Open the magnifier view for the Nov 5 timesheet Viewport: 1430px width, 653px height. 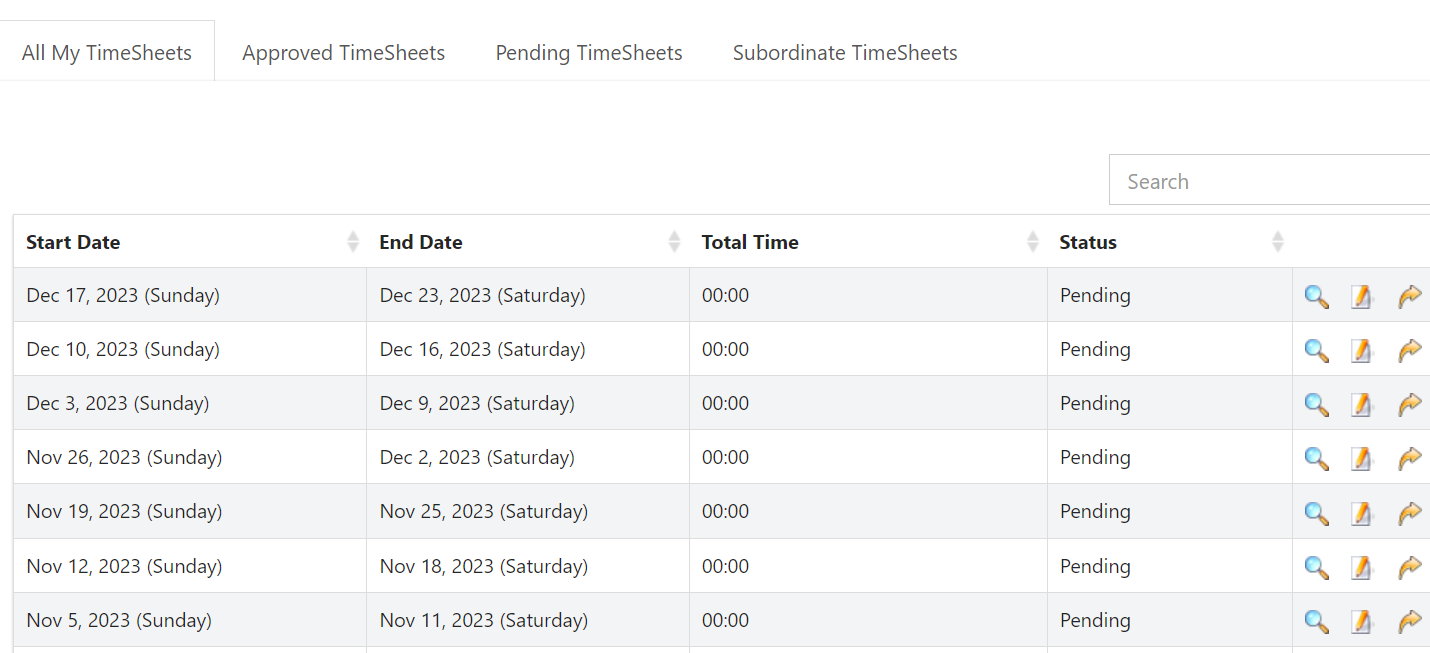tap(1316, 620)
